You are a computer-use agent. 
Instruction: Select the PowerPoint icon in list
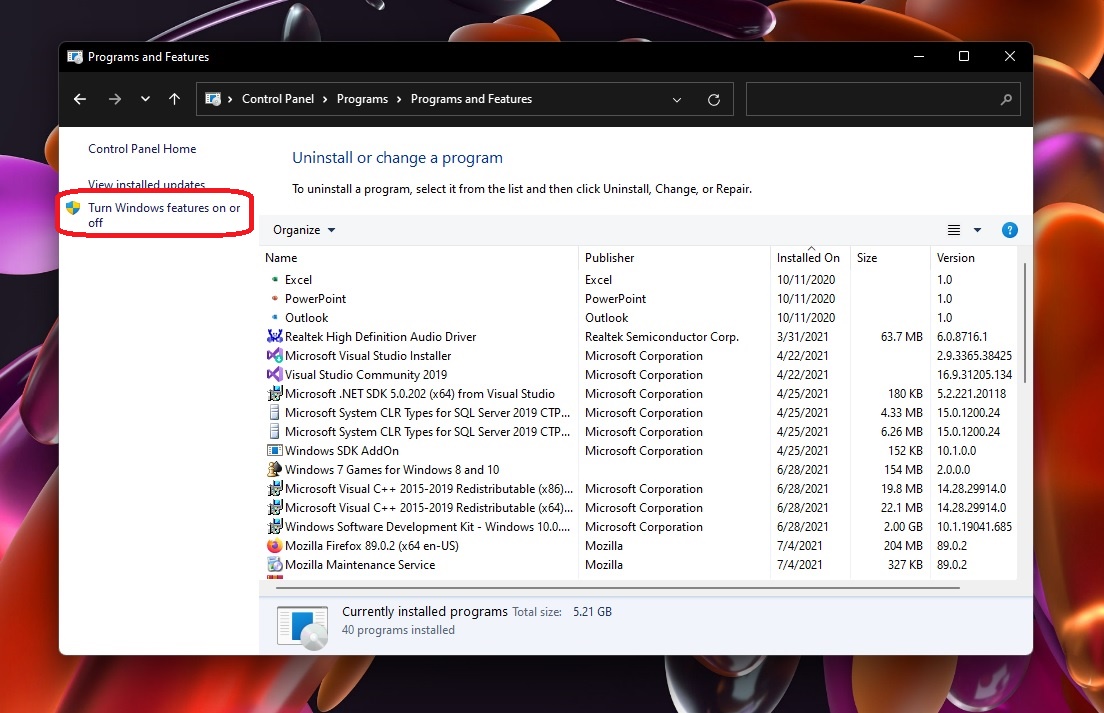tap(275, 298)
